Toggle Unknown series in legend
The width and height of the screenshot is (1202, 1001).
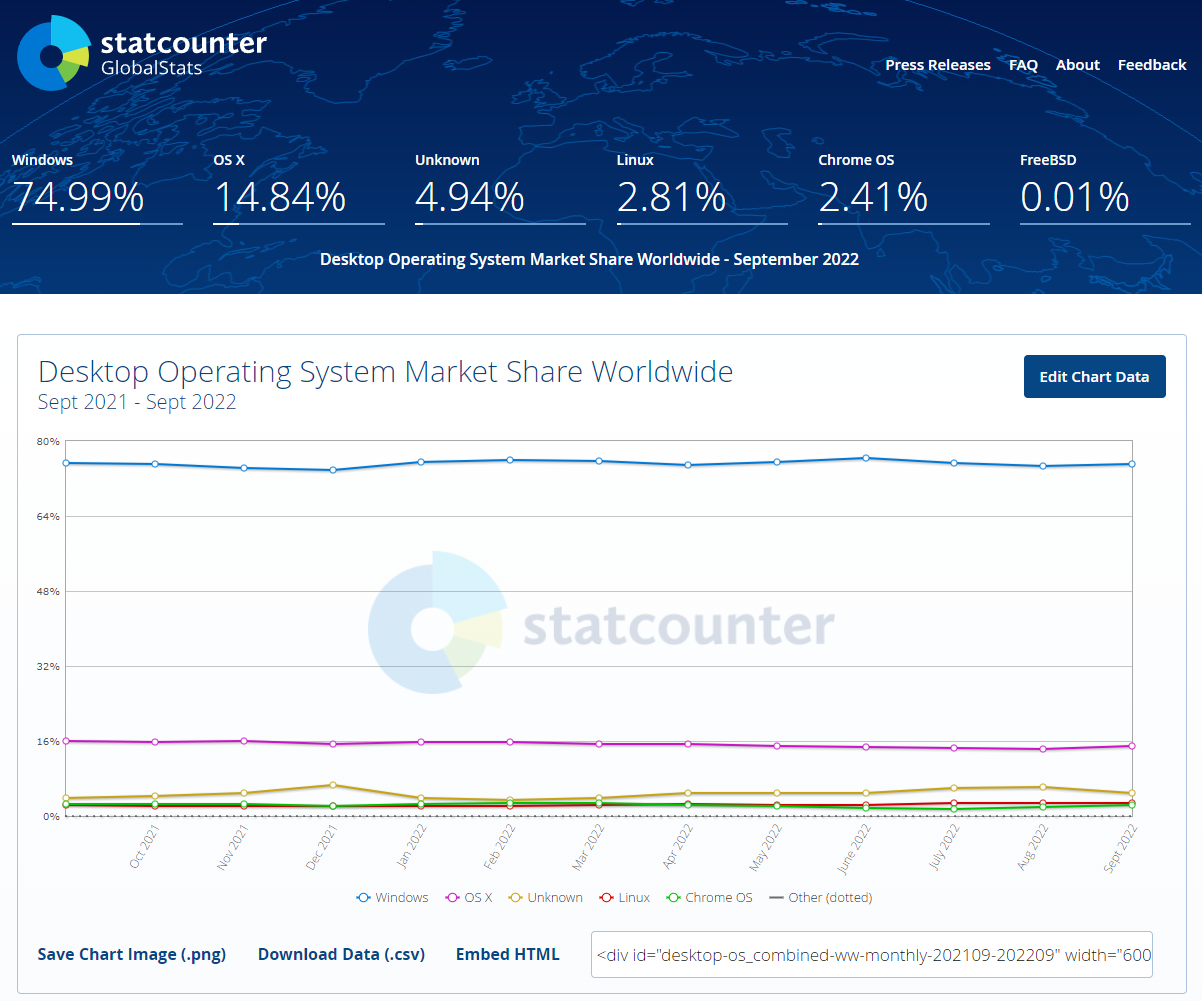[x=546, y=897]
